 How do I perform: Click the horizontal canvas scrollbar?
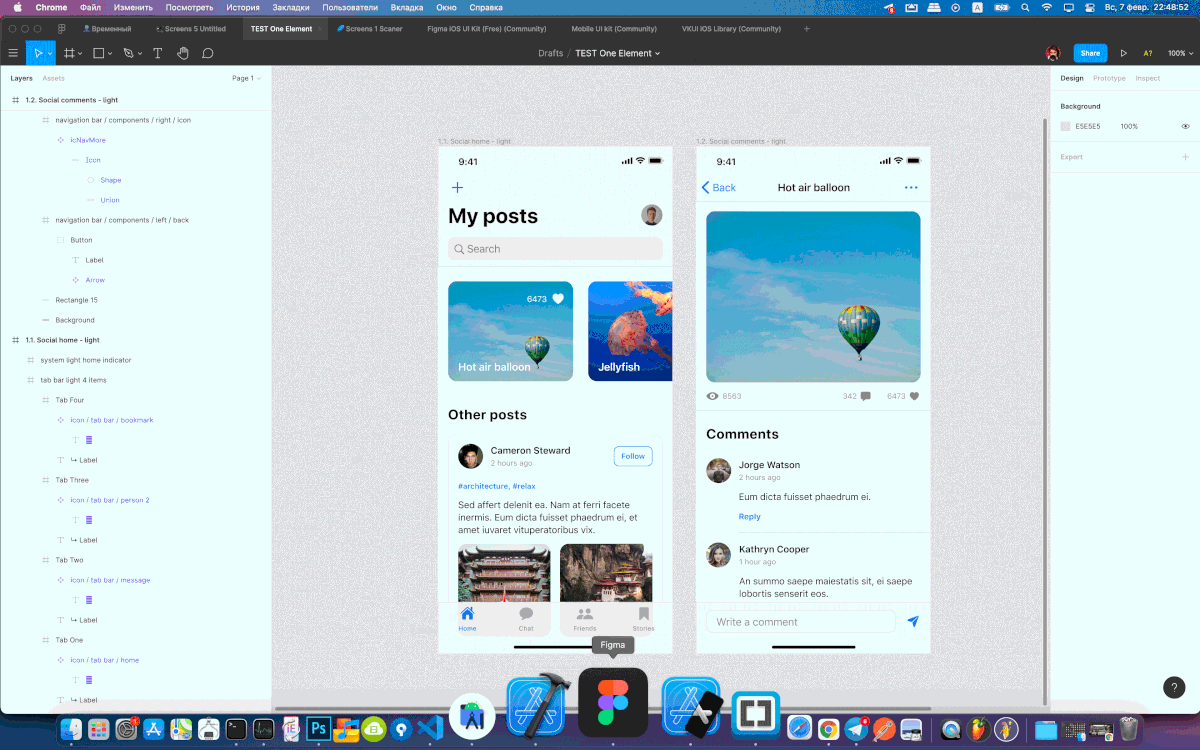point(603,709)
